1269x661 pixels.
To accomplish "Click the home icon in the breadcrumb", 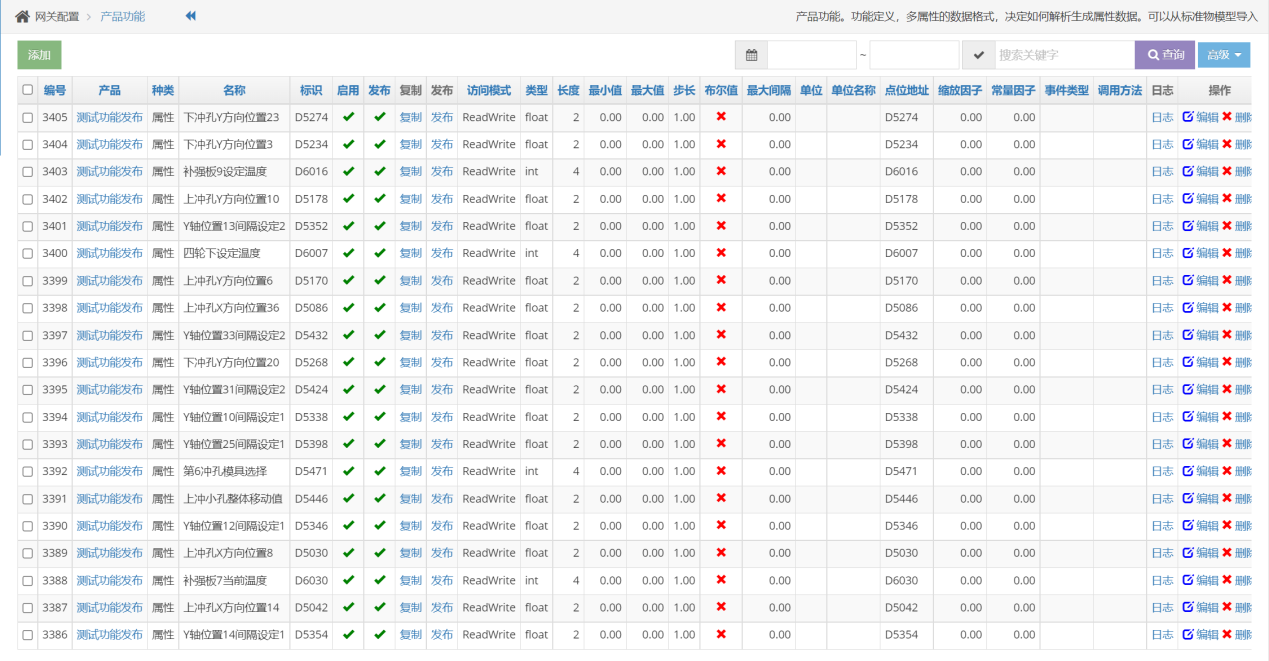I will click(22, 17).
